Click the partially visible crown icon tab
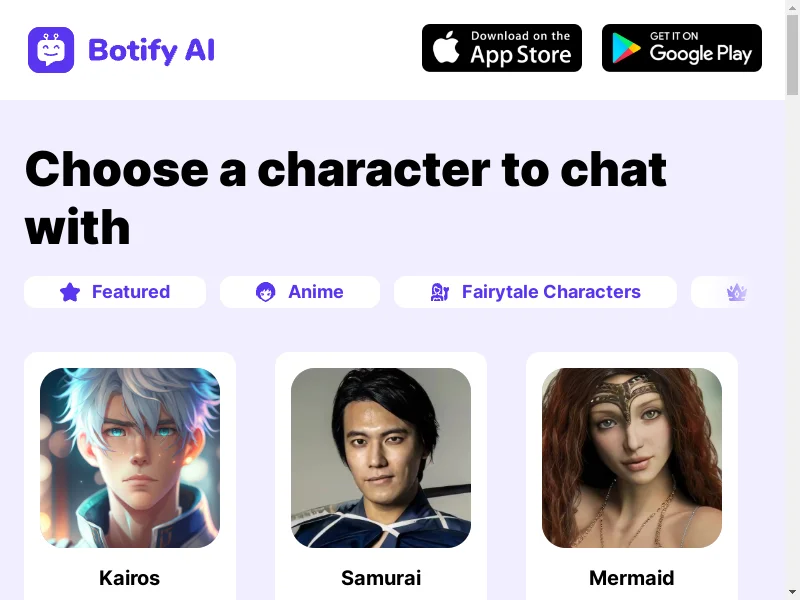 pyautogui.click(x=736, y=292)
